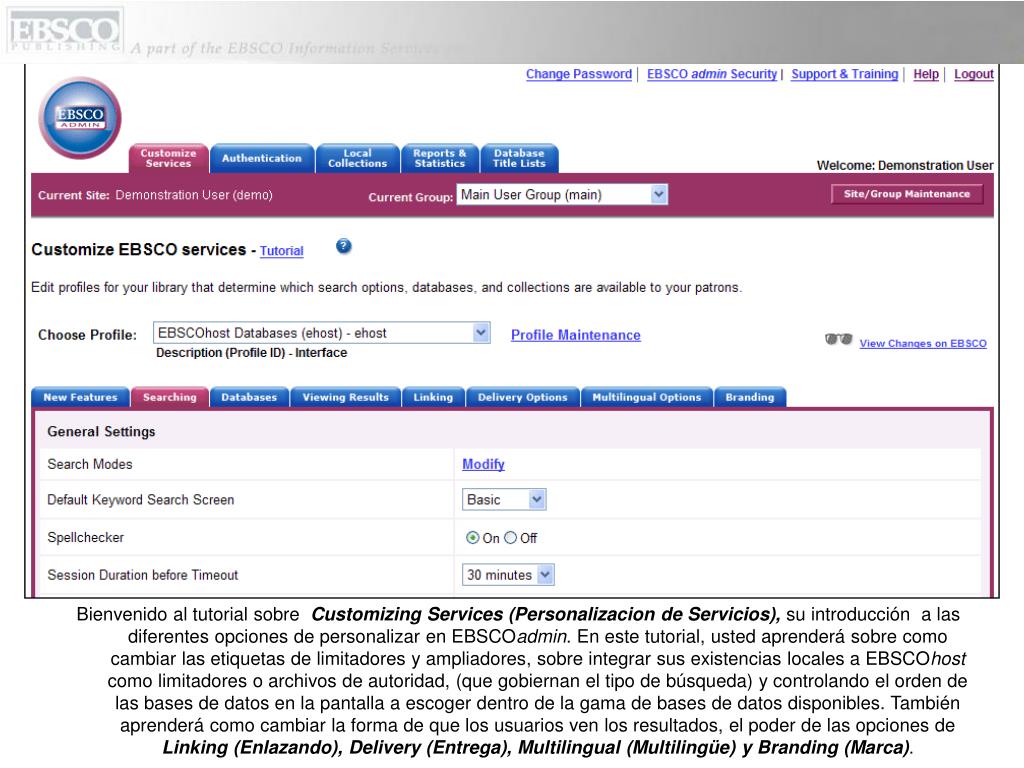Click the Search Modes row label

click(89, 464)
